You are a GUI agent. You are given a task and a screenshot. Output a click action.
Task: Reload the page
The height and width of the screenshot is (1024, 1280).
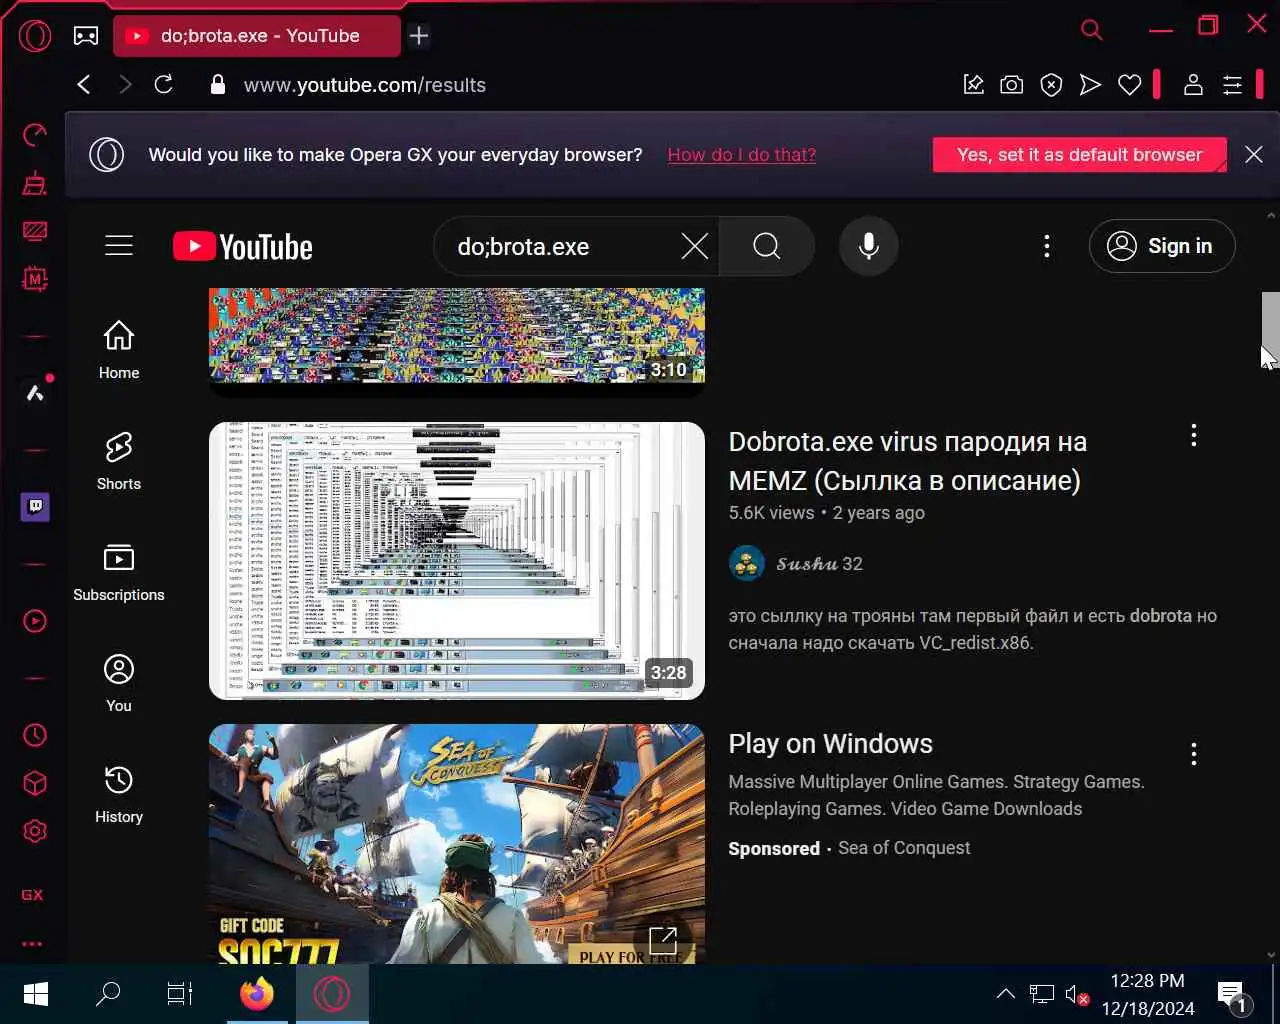pyautogui.click(x=164, y=84)
